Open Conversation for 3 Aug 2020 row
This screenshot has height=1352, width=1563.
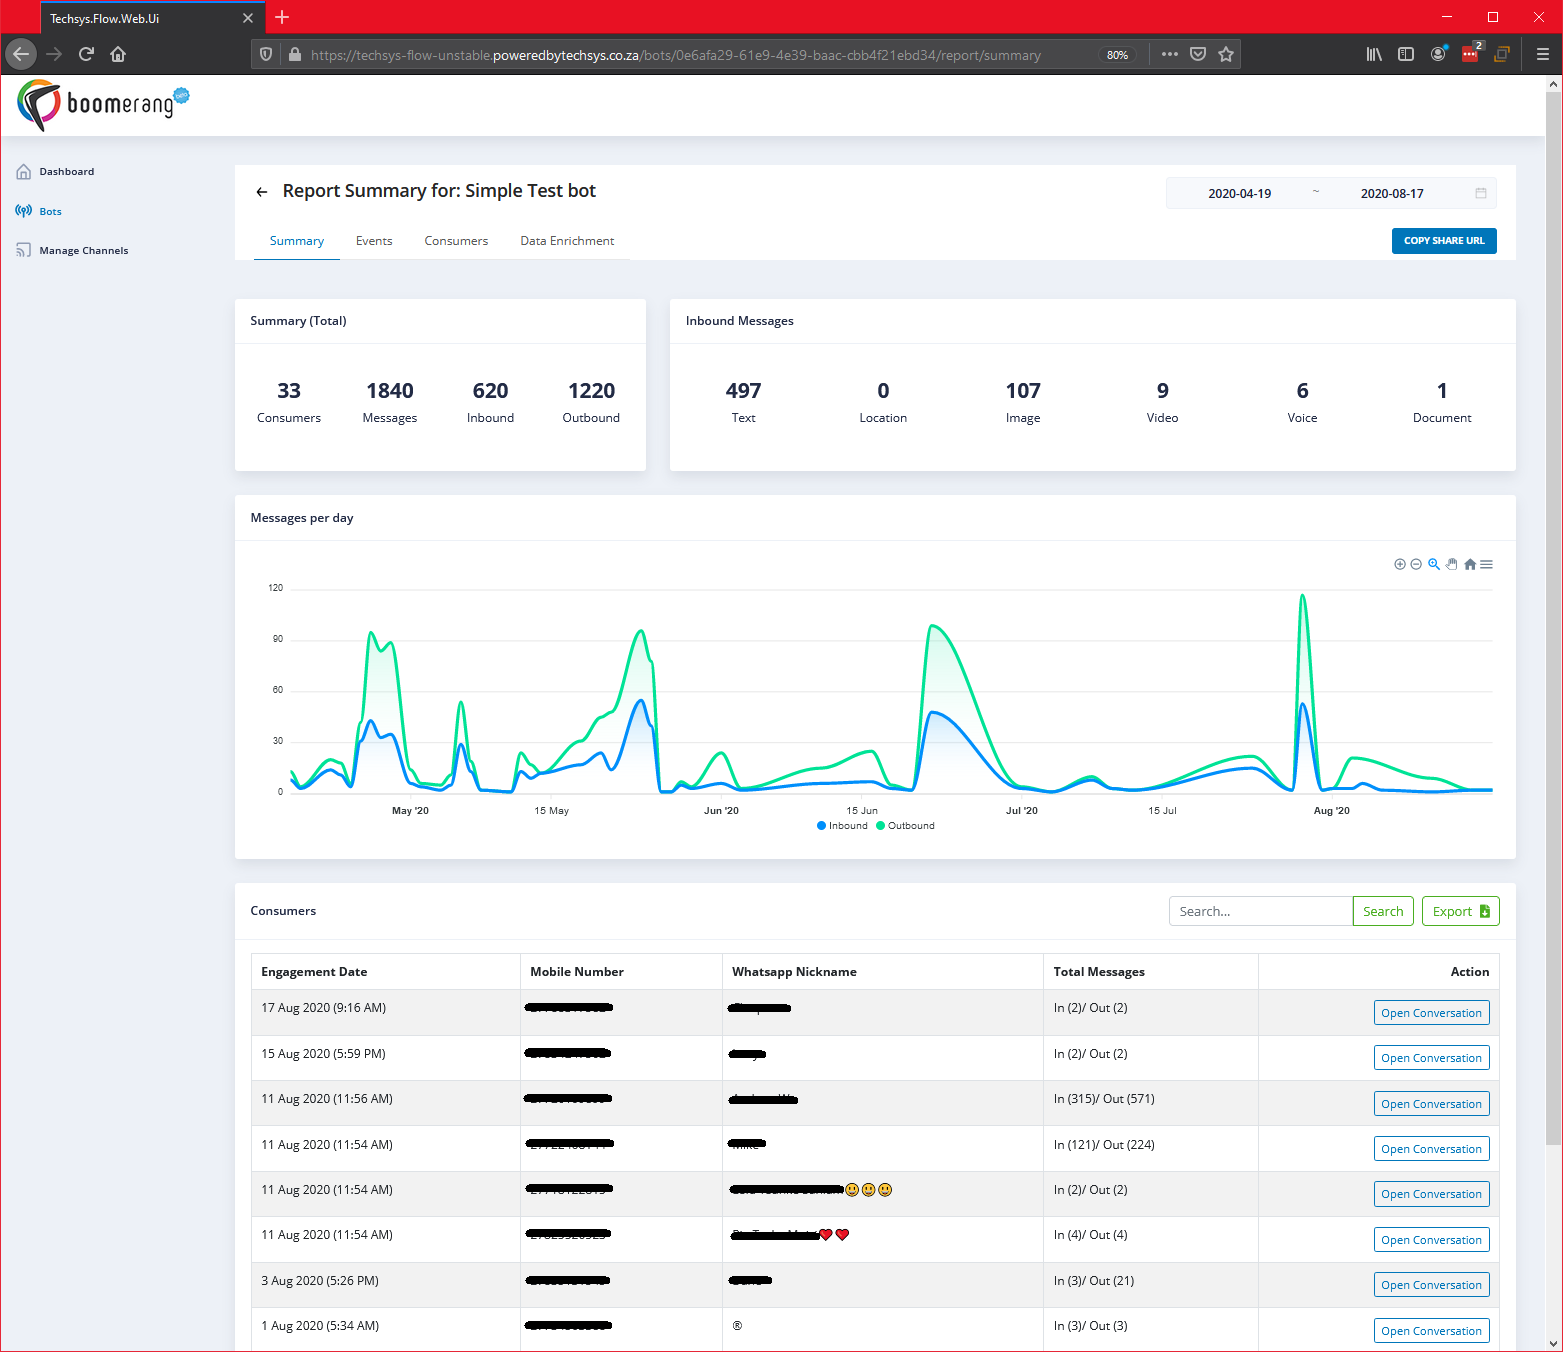coord(1431,1285)
